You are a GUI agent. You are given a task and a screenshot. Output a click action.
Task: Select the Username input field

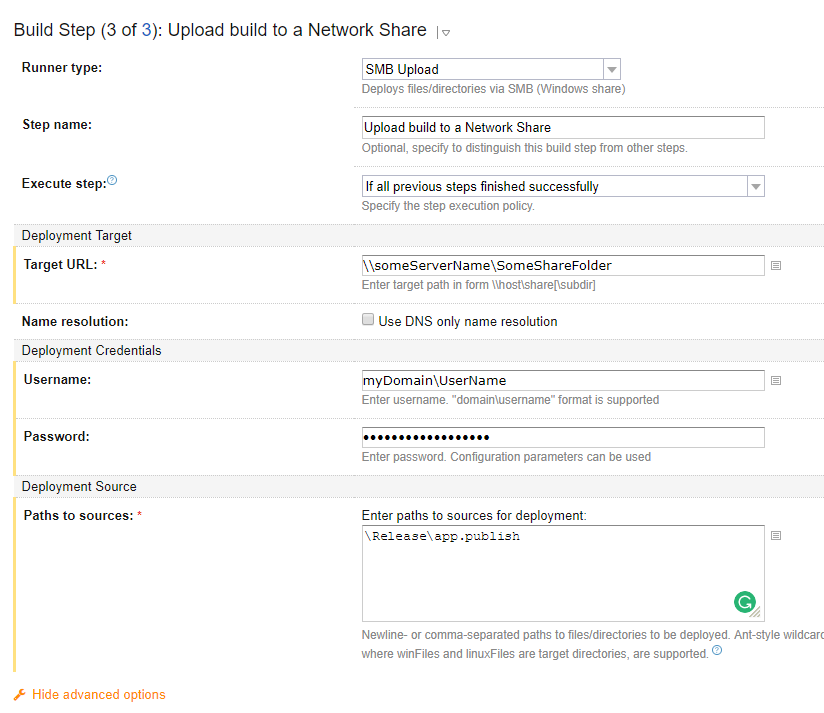pos(563,381)
